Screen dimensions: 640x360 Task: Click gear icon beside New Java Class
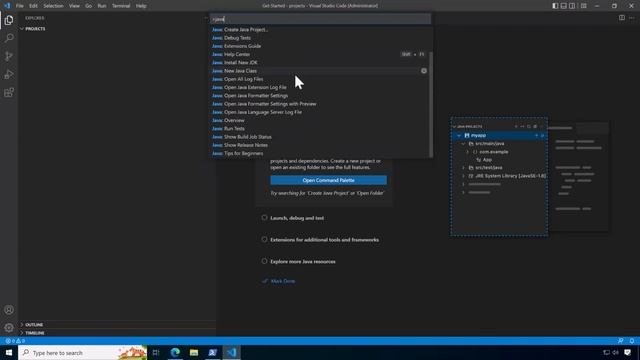click(x=424, y=71)
